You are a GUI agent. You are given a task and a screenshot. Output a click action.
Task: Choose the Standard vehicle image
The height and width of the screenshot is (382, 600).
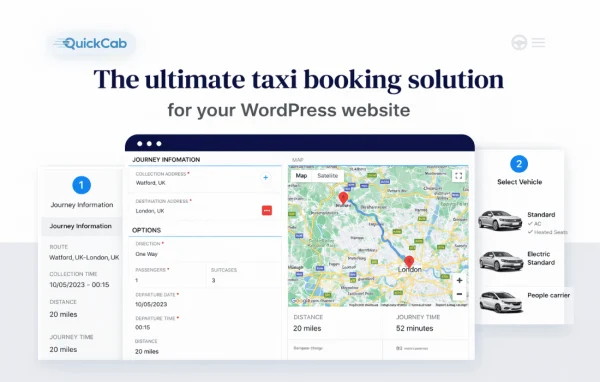point(500,221)
